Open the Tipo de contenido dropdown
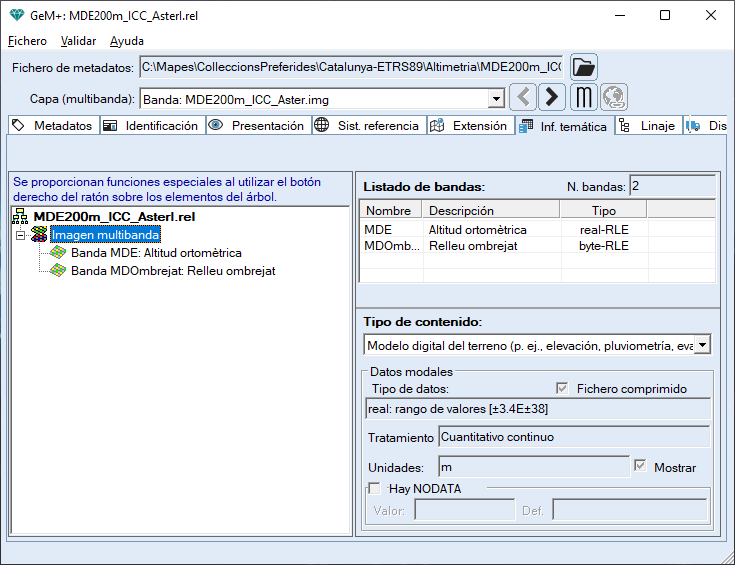 tap(701, 345)
